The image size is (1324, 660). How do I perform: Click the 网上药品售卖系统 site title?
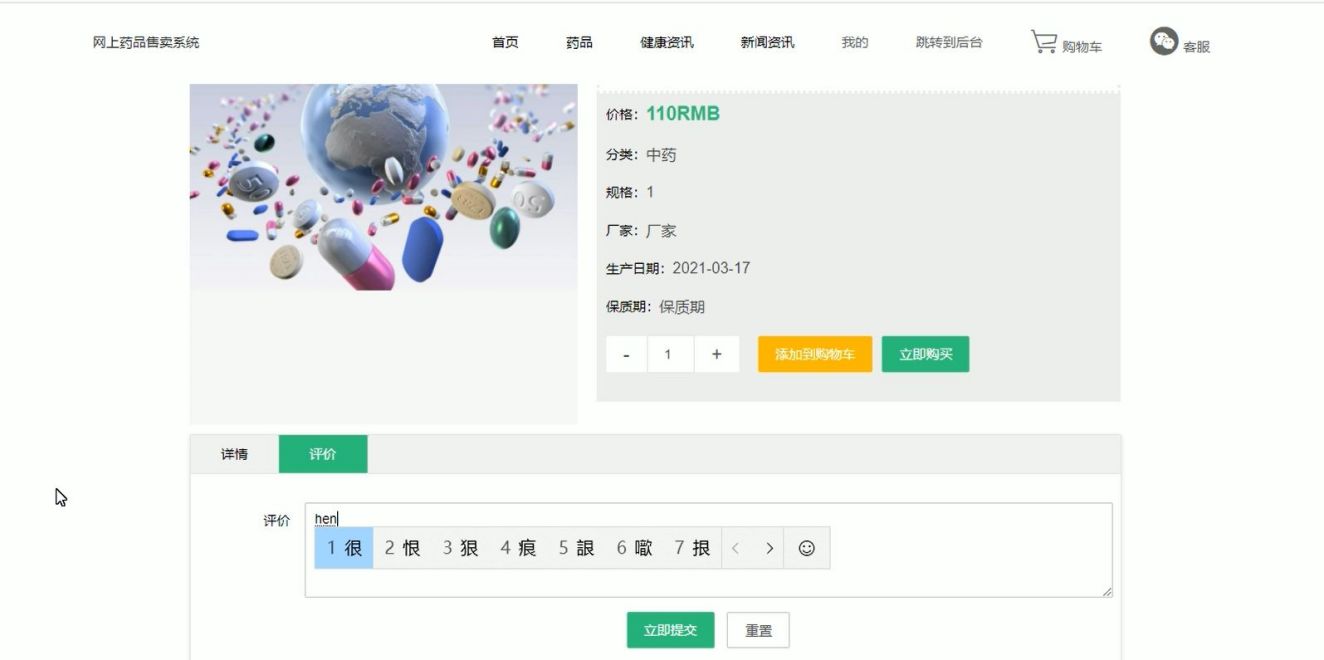146,42
